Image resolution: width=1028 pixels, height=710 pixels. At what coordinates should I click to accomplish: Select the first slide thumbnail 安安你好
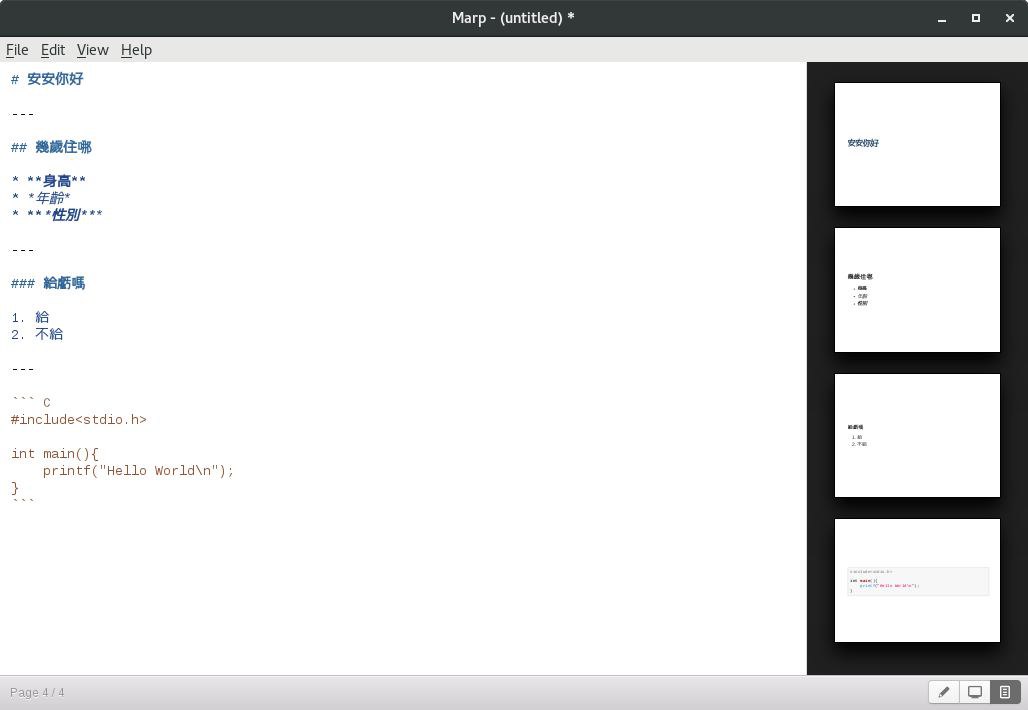917,145
